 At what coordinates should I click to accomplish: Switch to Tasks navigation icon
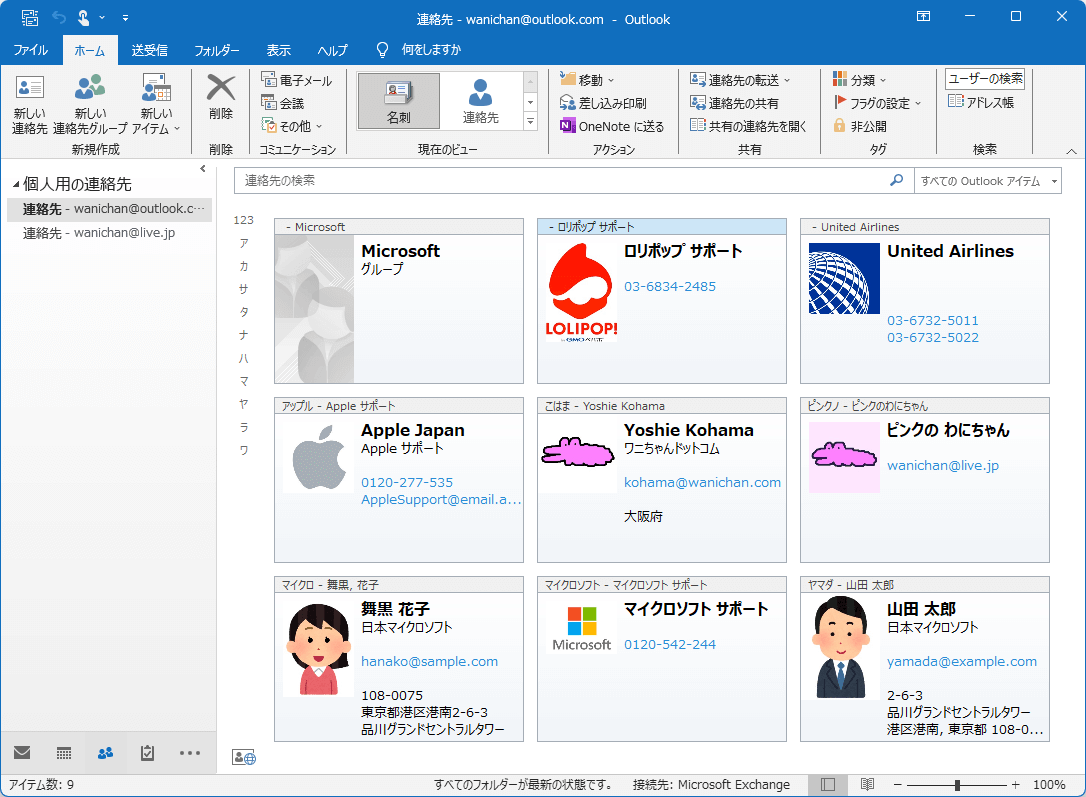(147, 753)
